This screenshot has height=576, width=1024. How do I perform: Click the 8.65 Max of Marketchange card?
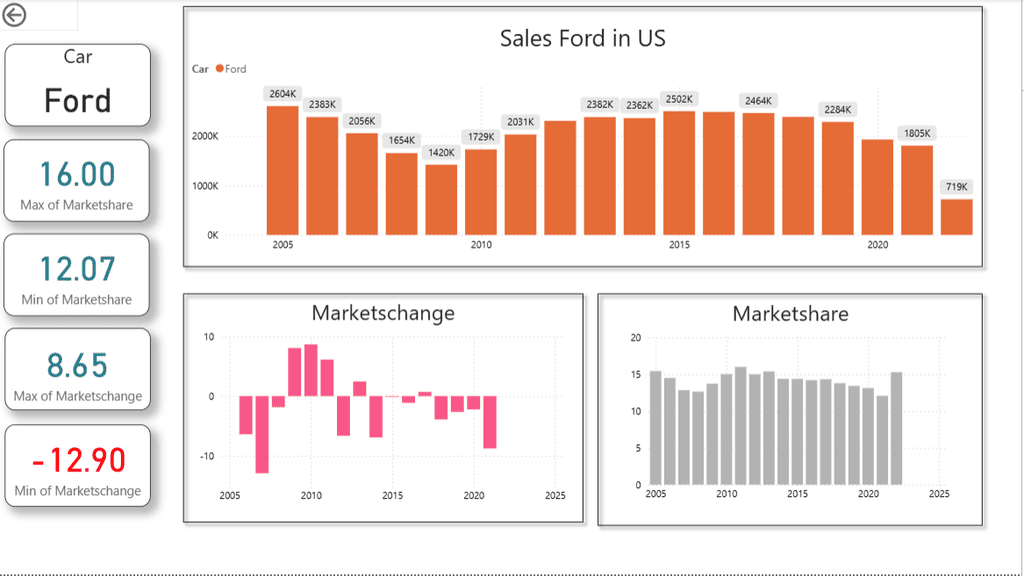point(78,371)
